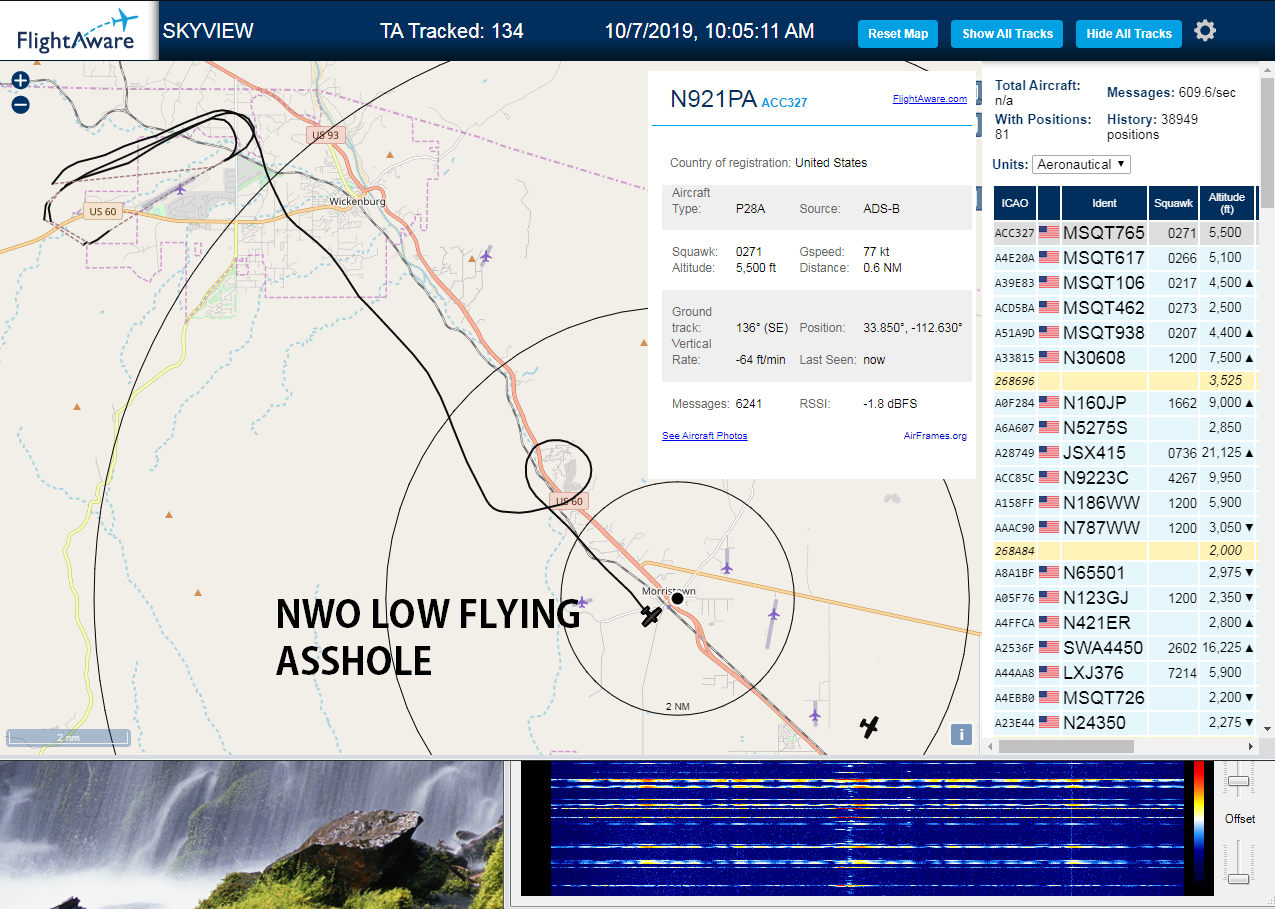
Task: Select the row with ICAO 268696
Action: click(1124, 380)
